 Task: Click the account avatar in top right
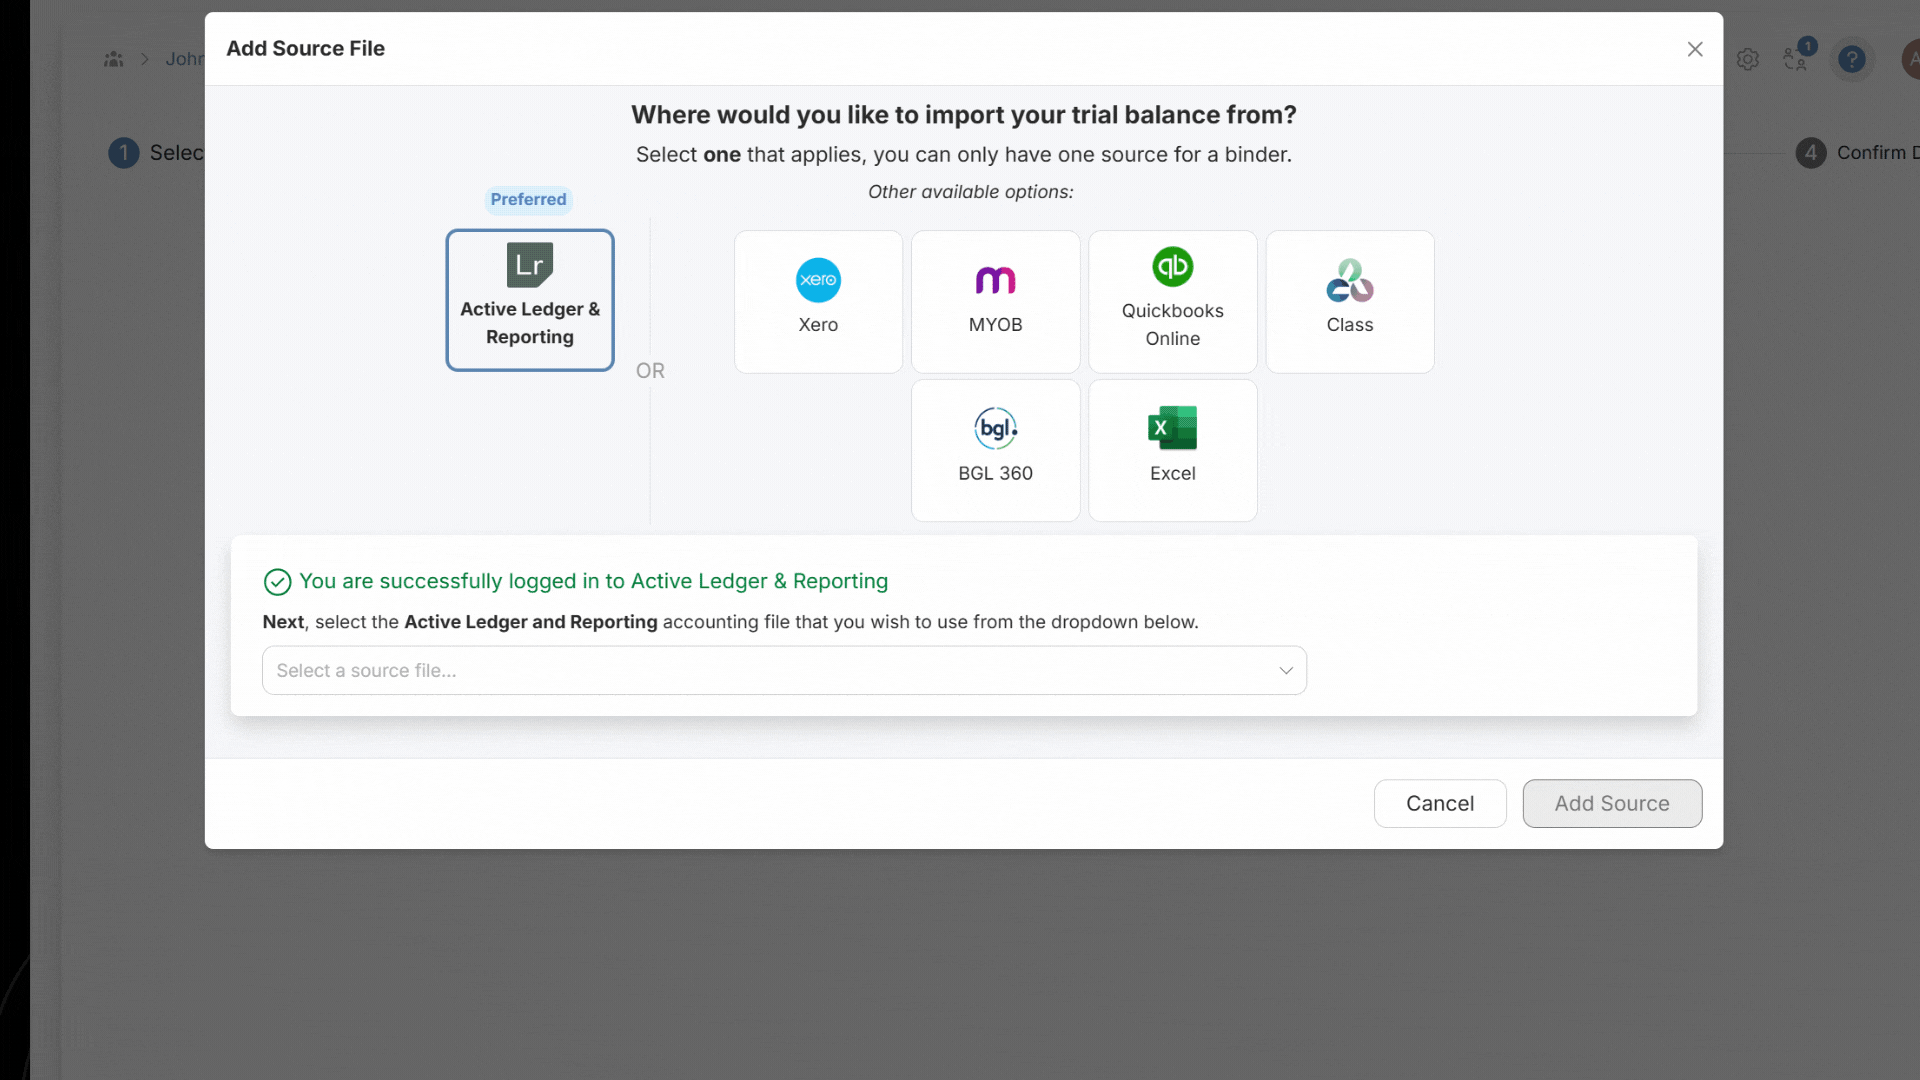[x=1911, y=59]
